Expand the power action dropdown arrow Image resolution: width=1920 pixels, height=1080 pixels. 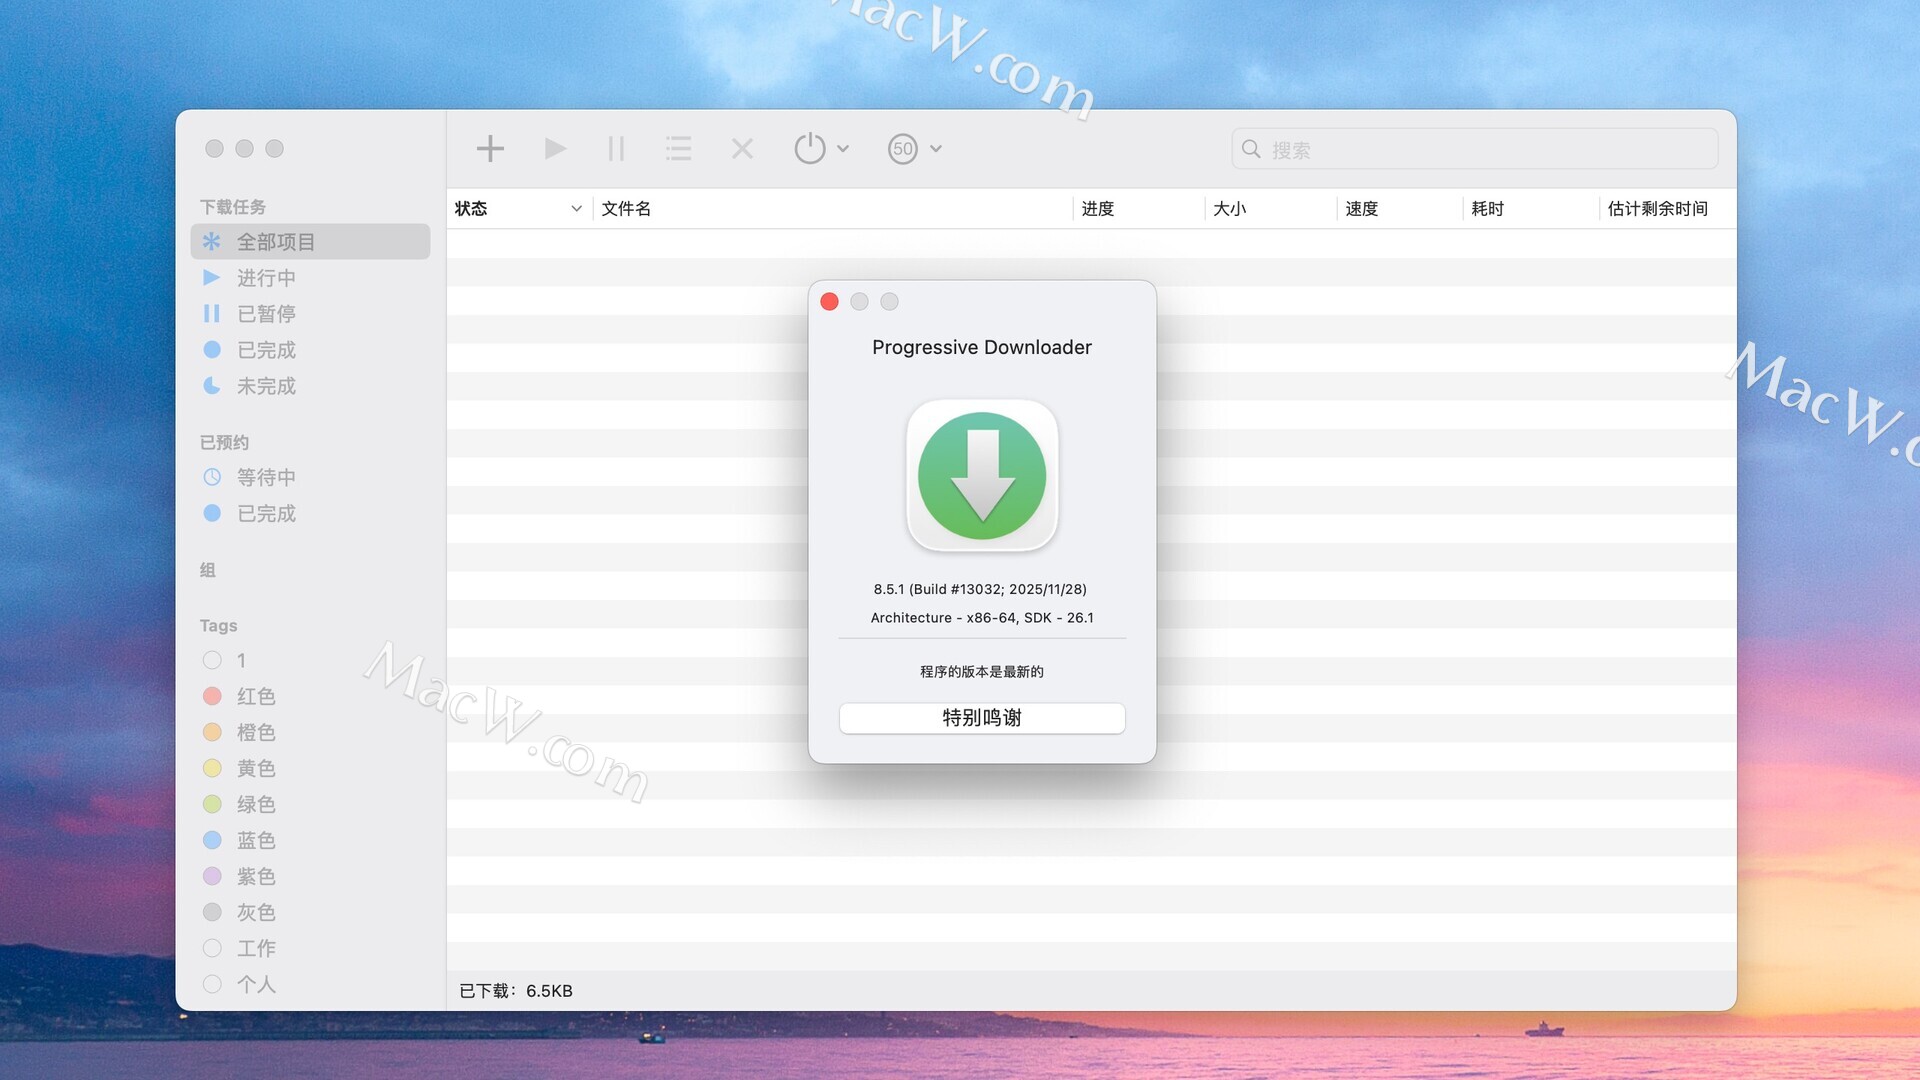[x=843, y=149]
